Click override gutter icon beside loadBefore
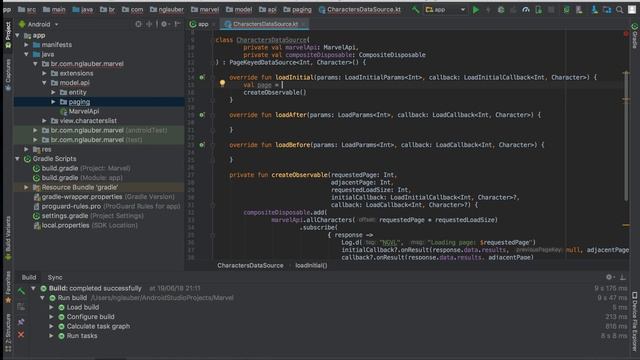The image size is (640, 360). coord(202,145)
